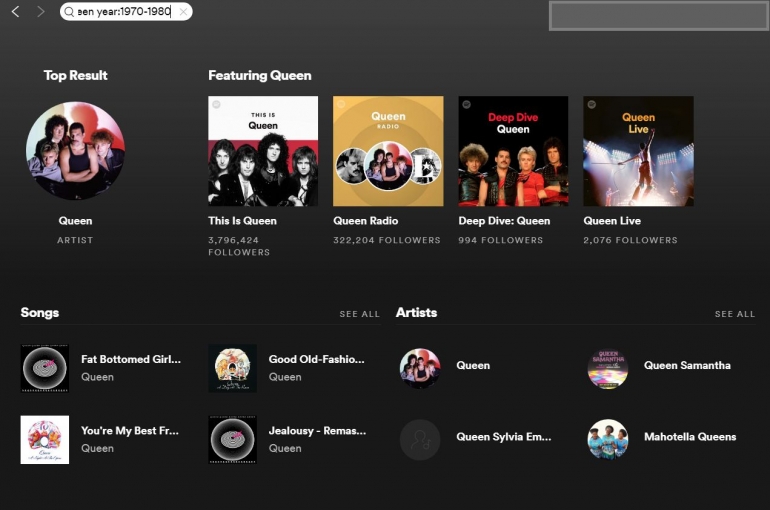Open the Queen top result artist image
This screenshot has height=510, width=770.
pyautogui.click(x=75, y=151)
